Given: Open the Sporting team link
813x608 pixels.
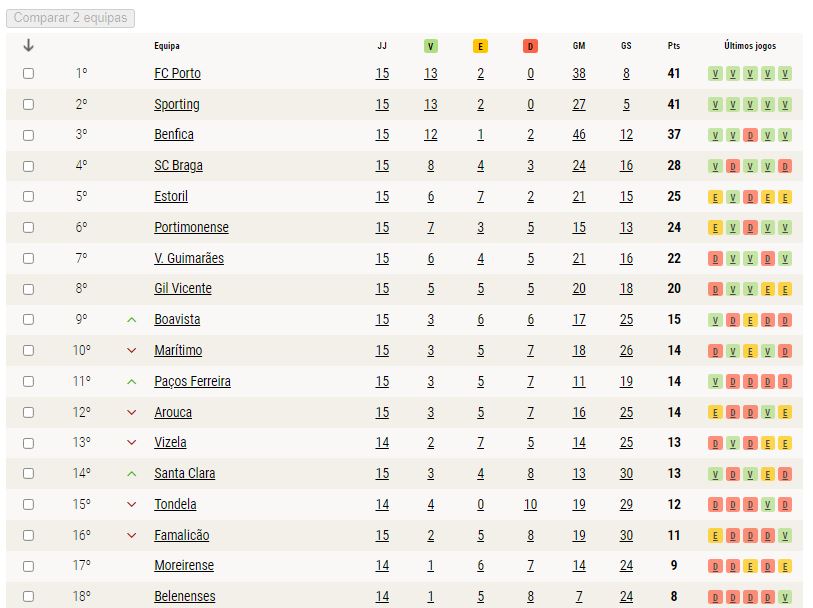Looking at the screenshot, I should pyautogui.click(x=177, y=105).
